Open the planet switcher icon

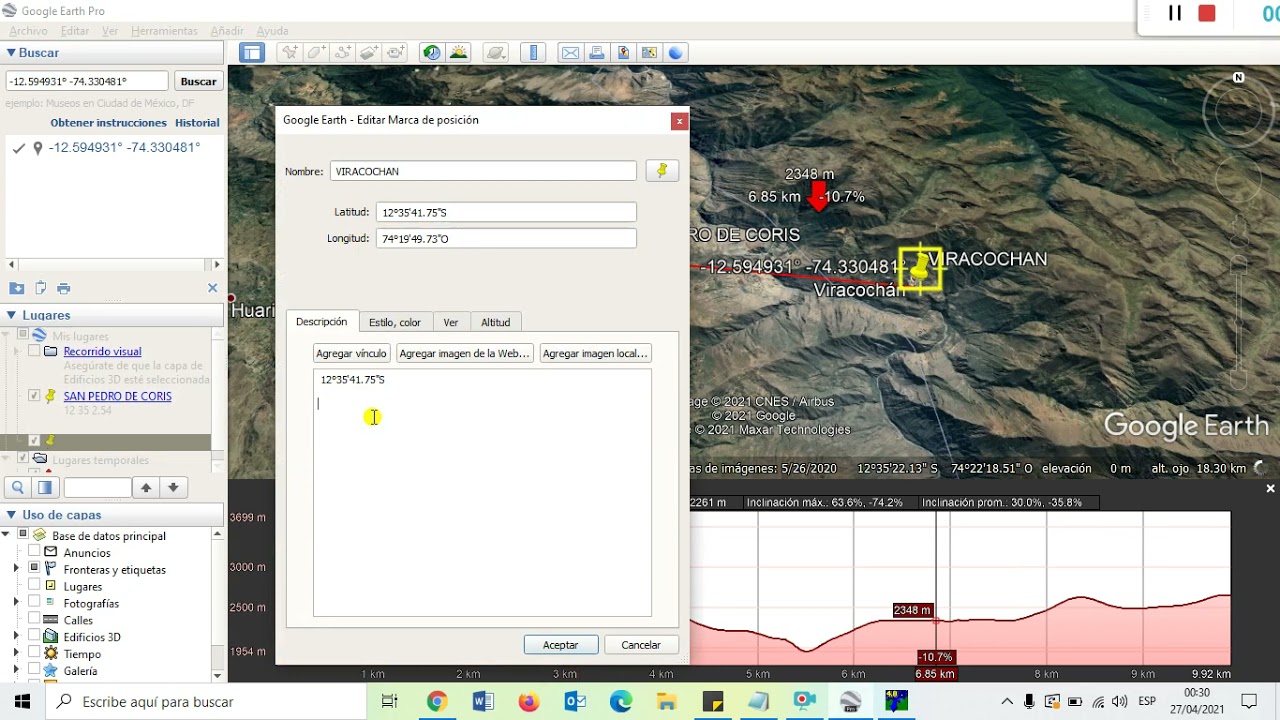click(x=495, y=53)
